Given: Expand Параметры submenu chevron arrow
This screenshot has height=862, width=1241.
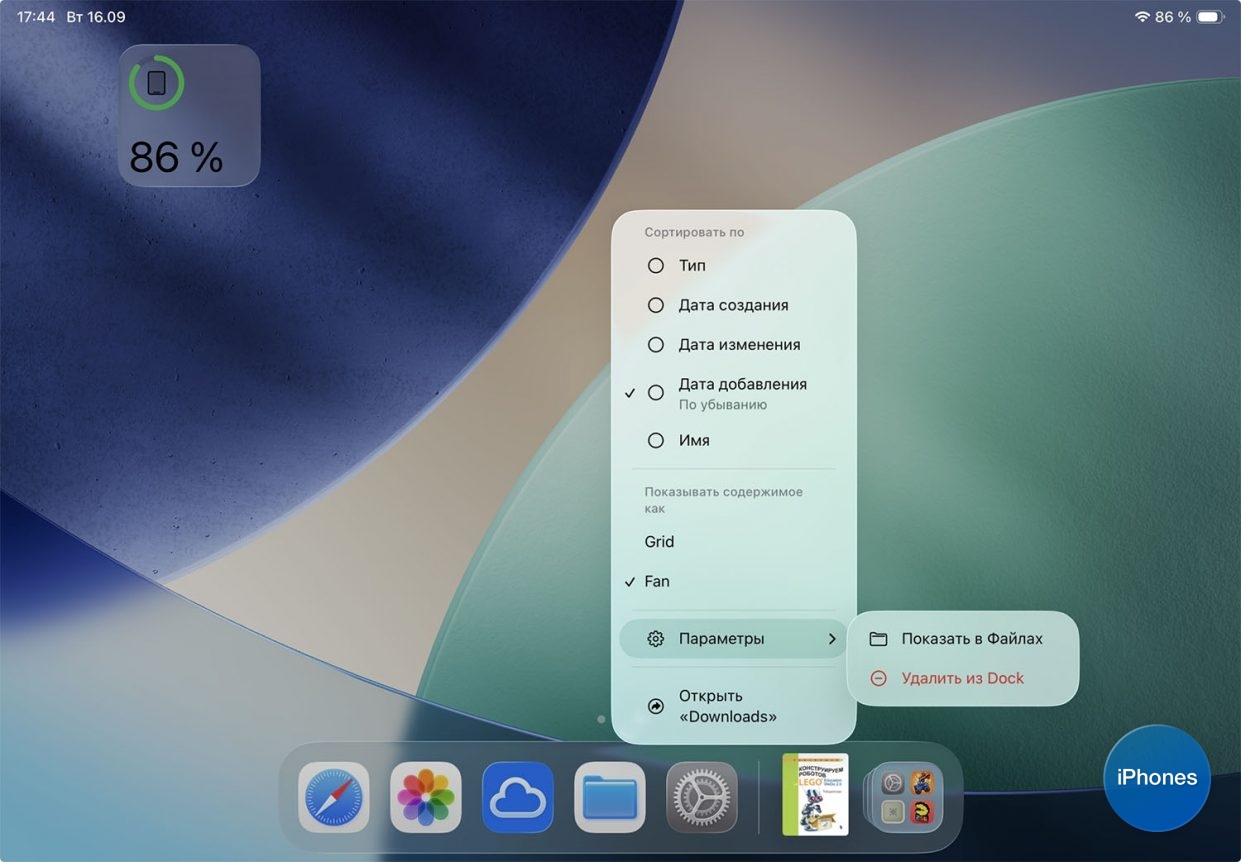Looking at the screenshot, I should [832, 639].
